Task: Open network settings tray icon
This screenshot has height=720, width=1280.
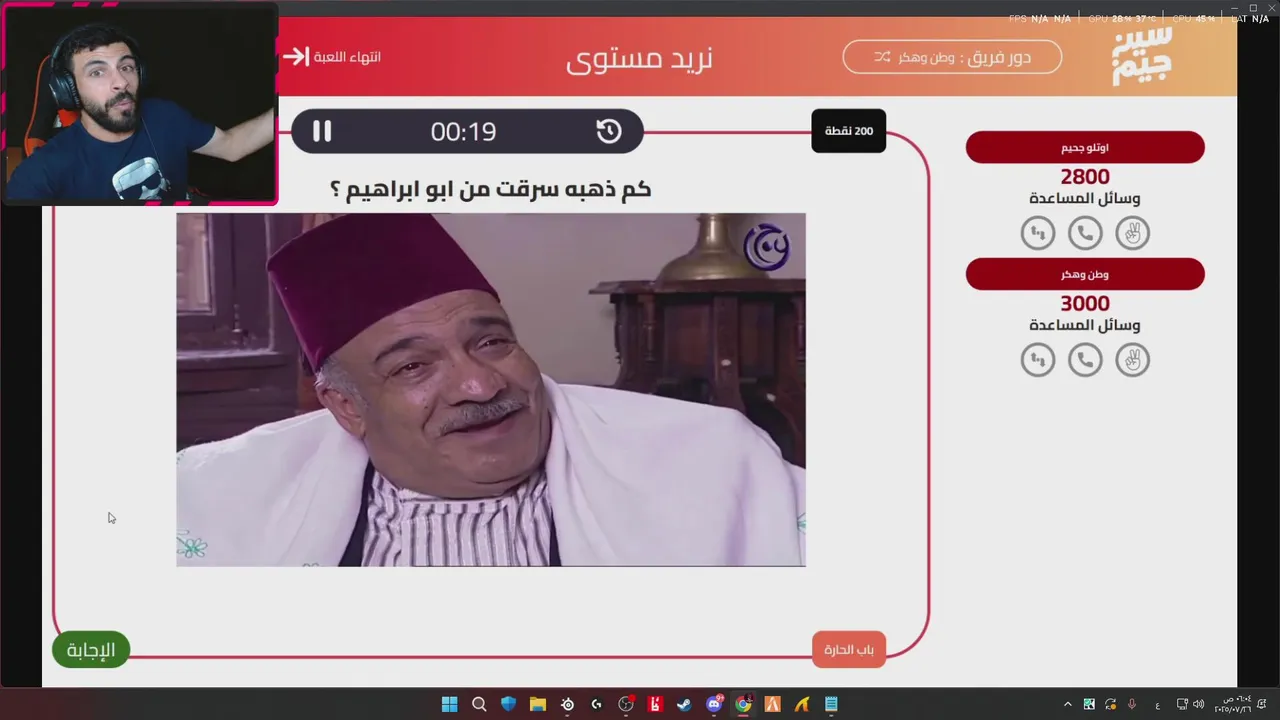Action: 1182,704
